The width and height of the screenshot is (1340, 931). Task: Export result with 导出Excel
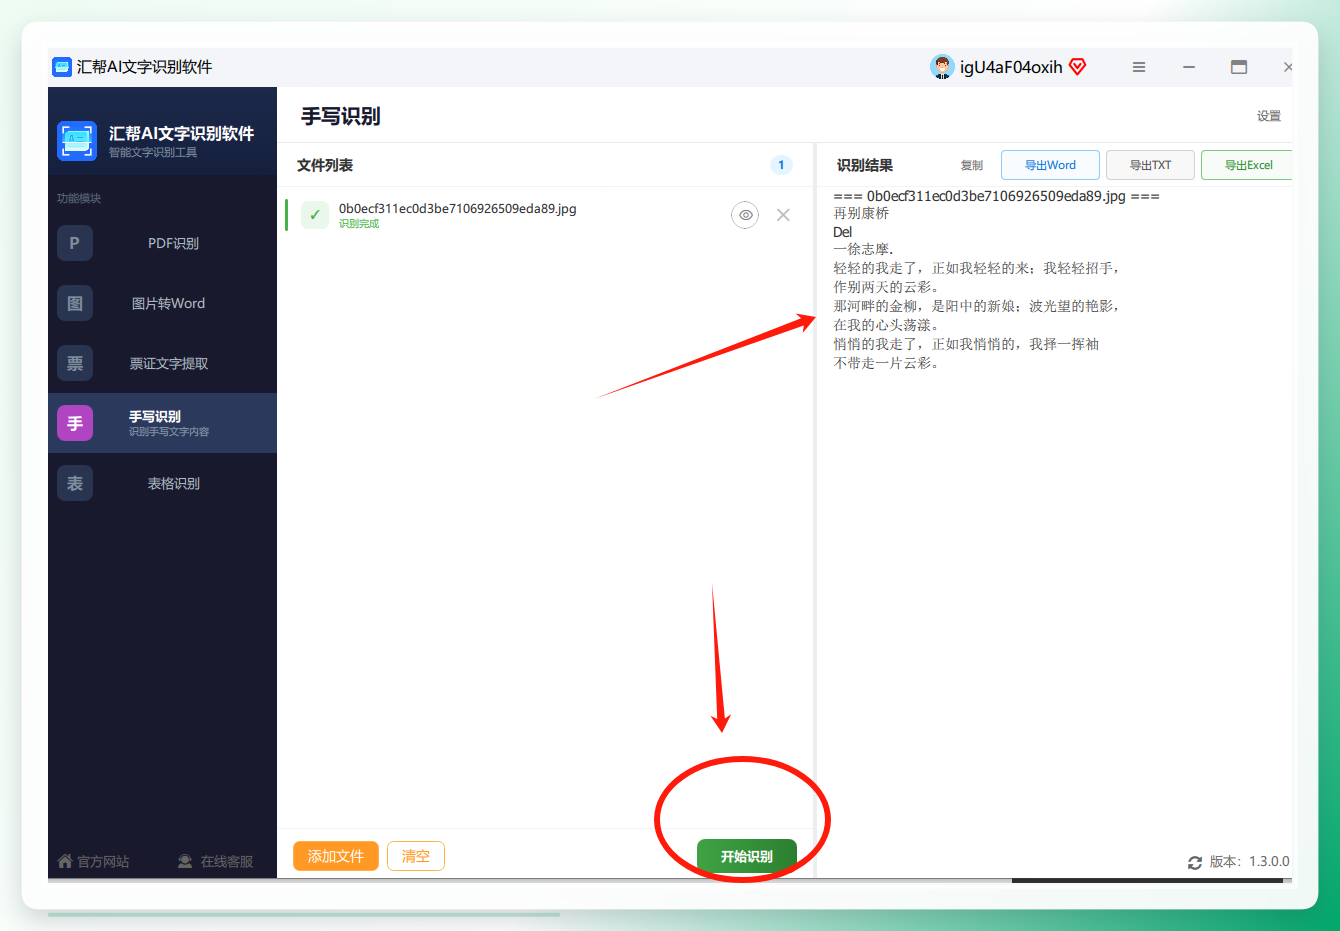click(x=1248, y=165)
